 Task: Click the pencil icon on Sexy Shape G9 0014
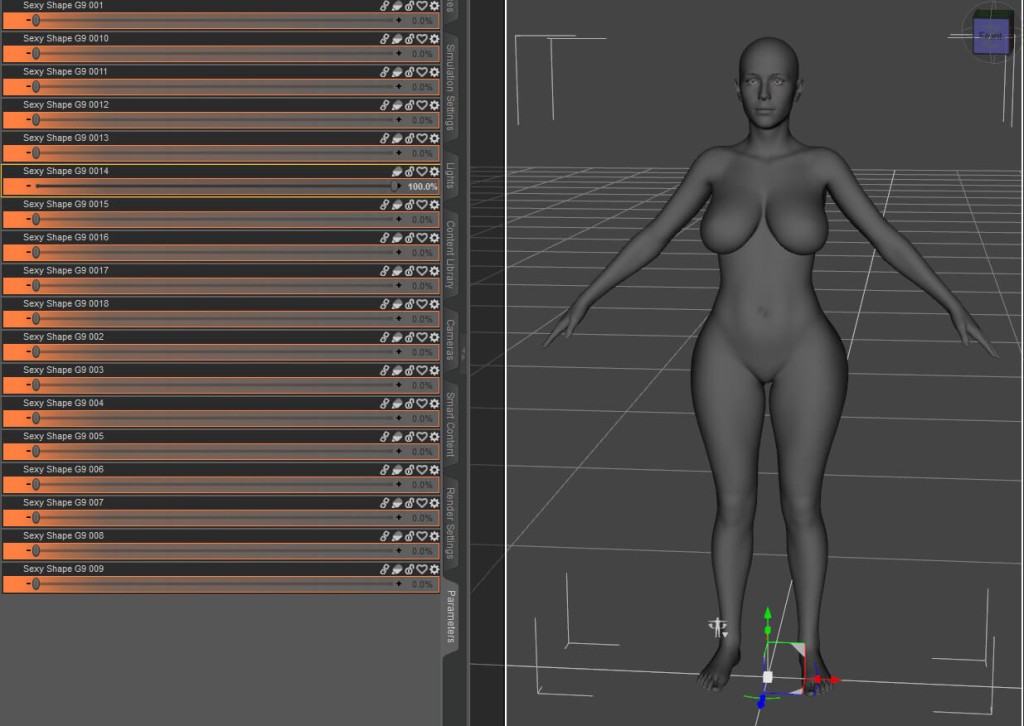[x=397, y=172]
